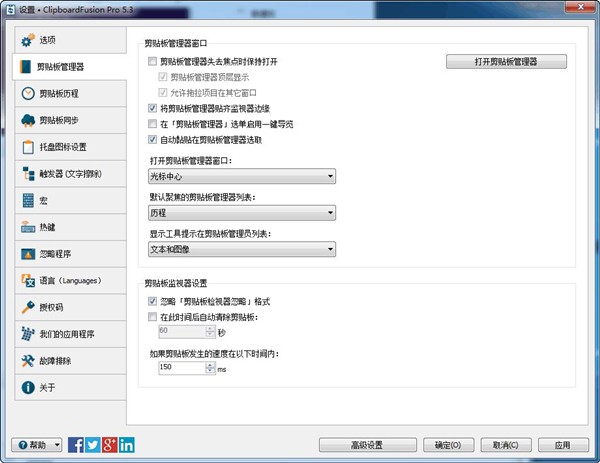The width and height of the screenshot is (600, 463).
Task: Click the 取消(C) button
Action: [x=506, y=445]
